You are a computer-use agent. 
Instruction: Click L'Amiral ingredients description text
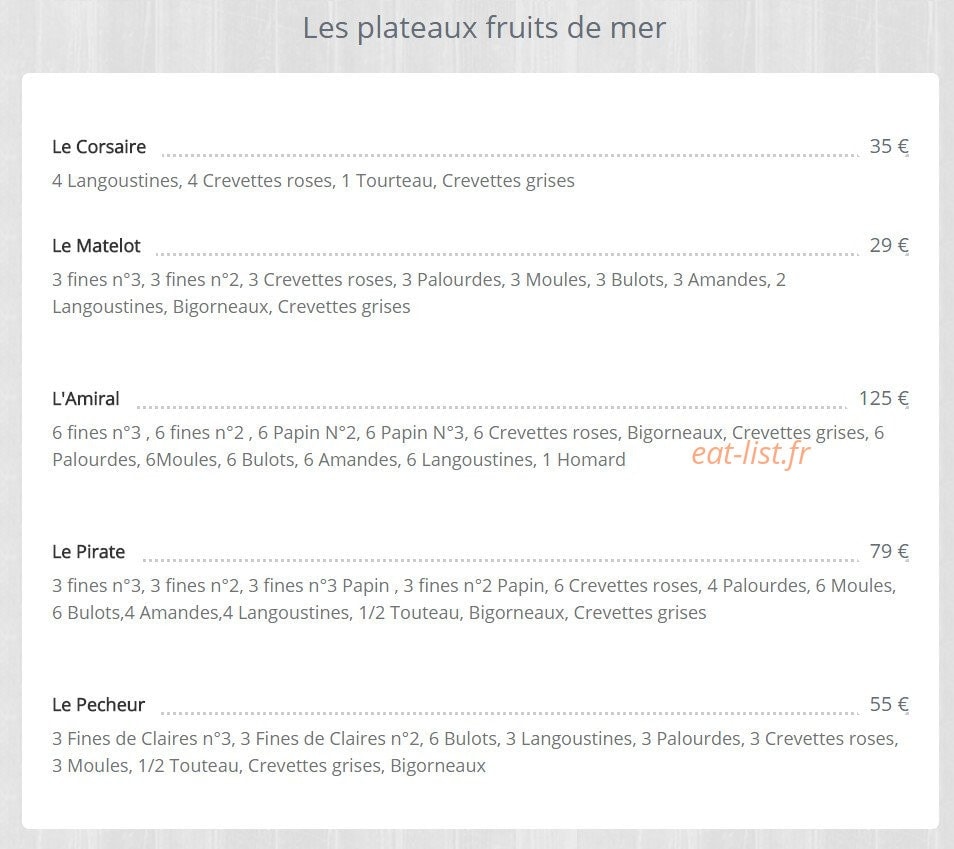tap(468, 445)
